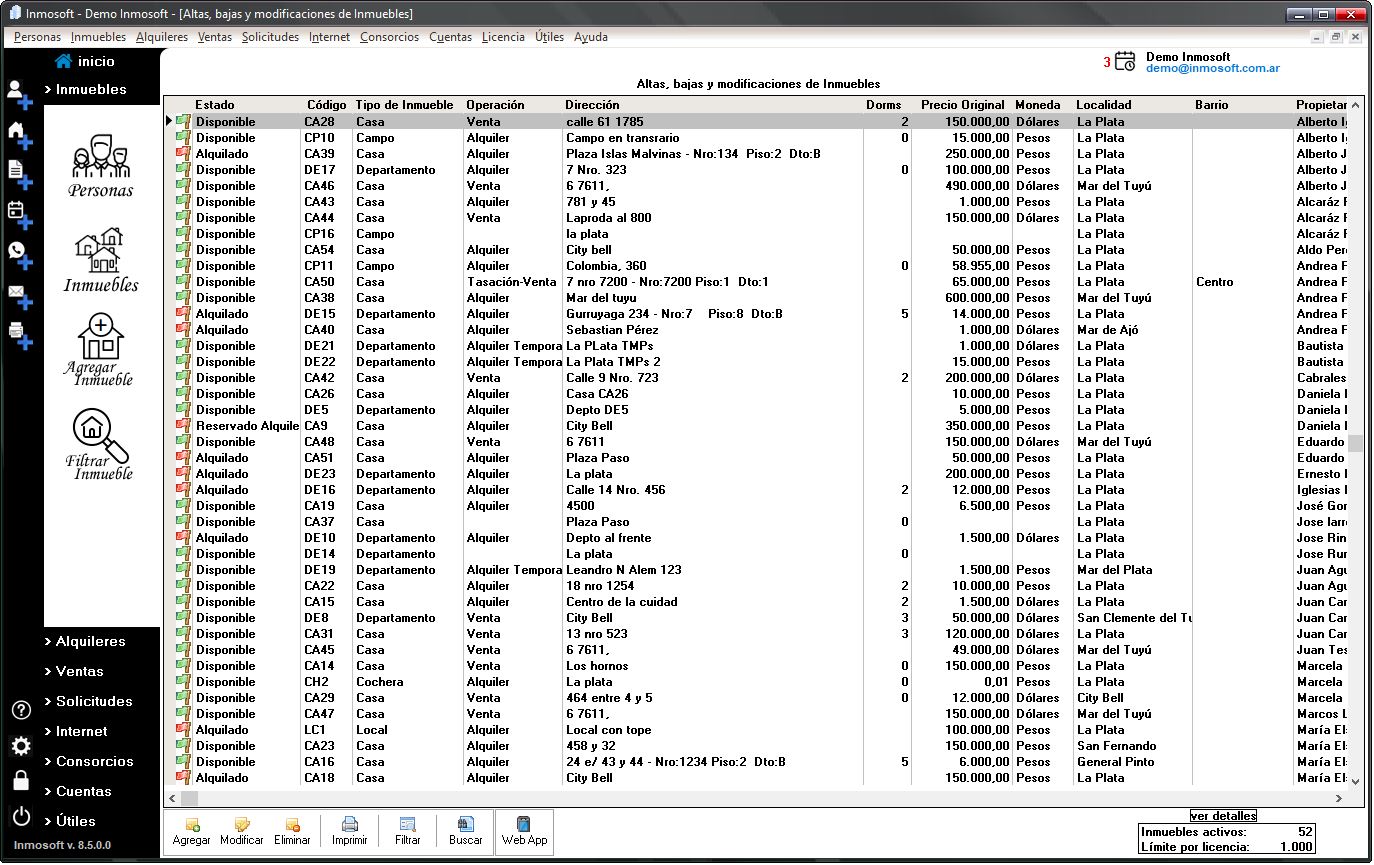Click the 'San Clemente del Tu' locality cell
The height and width of the screenshot is (865, 1374).
(x=1133, y=618)
